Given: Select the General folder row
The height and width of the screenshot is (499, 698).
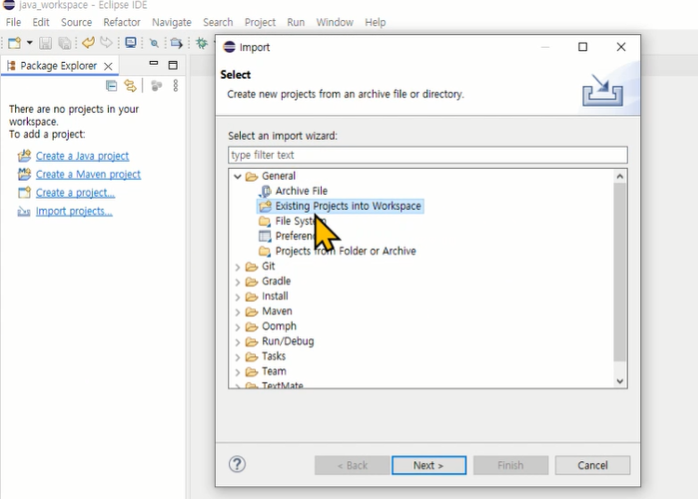Looking at the screenshot, I should pos(279,176).
